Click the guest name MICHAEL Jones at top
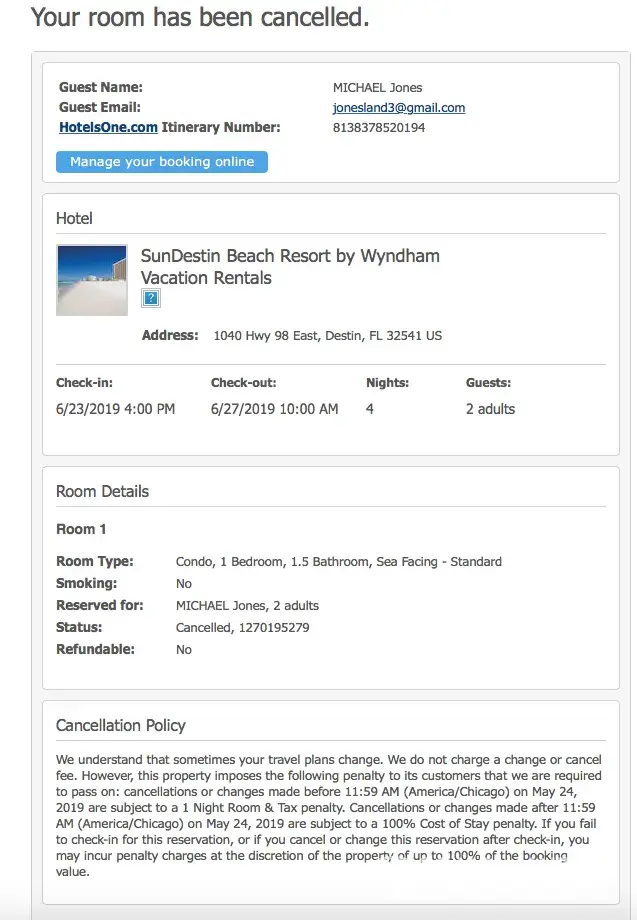 coord(377,88)
